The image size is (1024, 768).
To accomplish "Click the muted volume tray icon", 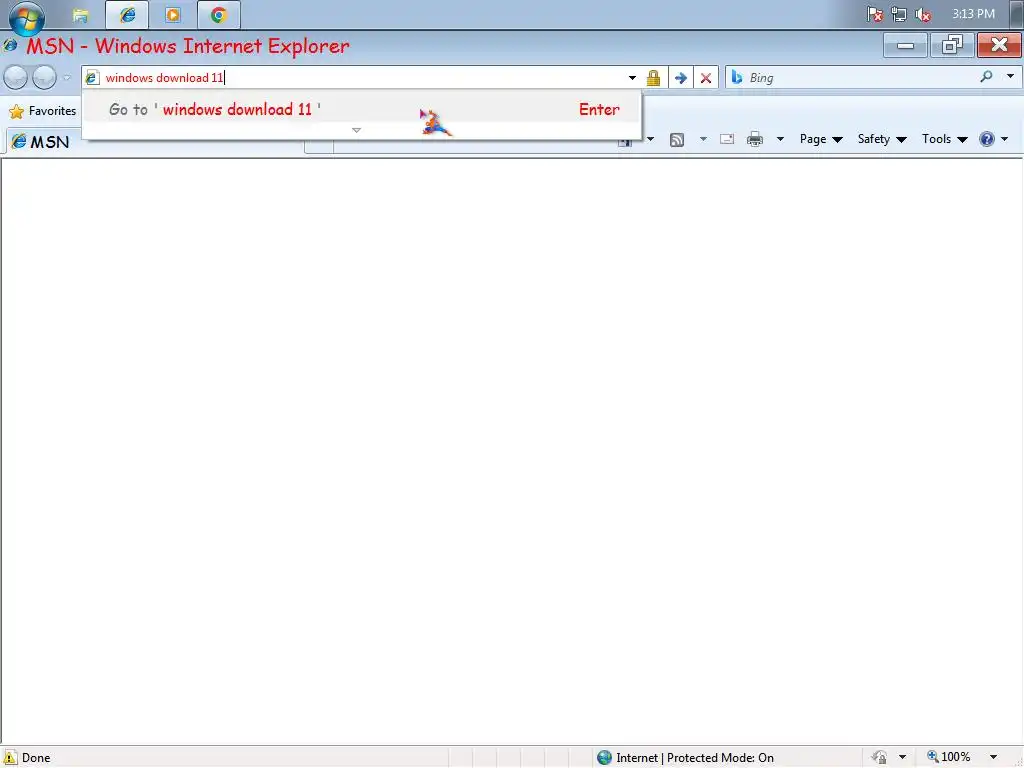I will 923,14.
